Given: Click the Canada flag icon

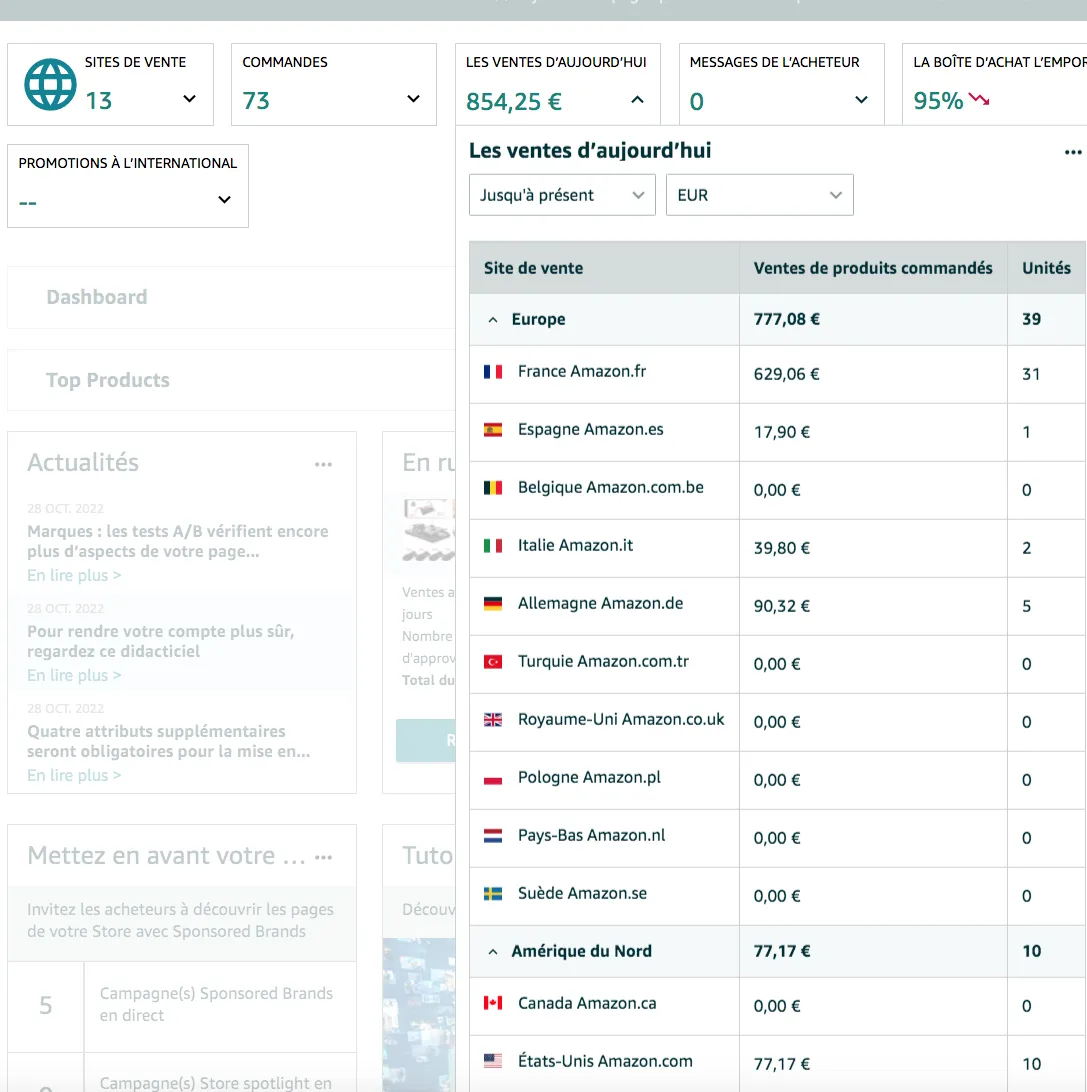Looking at the screenshot, I should coord(493,1003).
